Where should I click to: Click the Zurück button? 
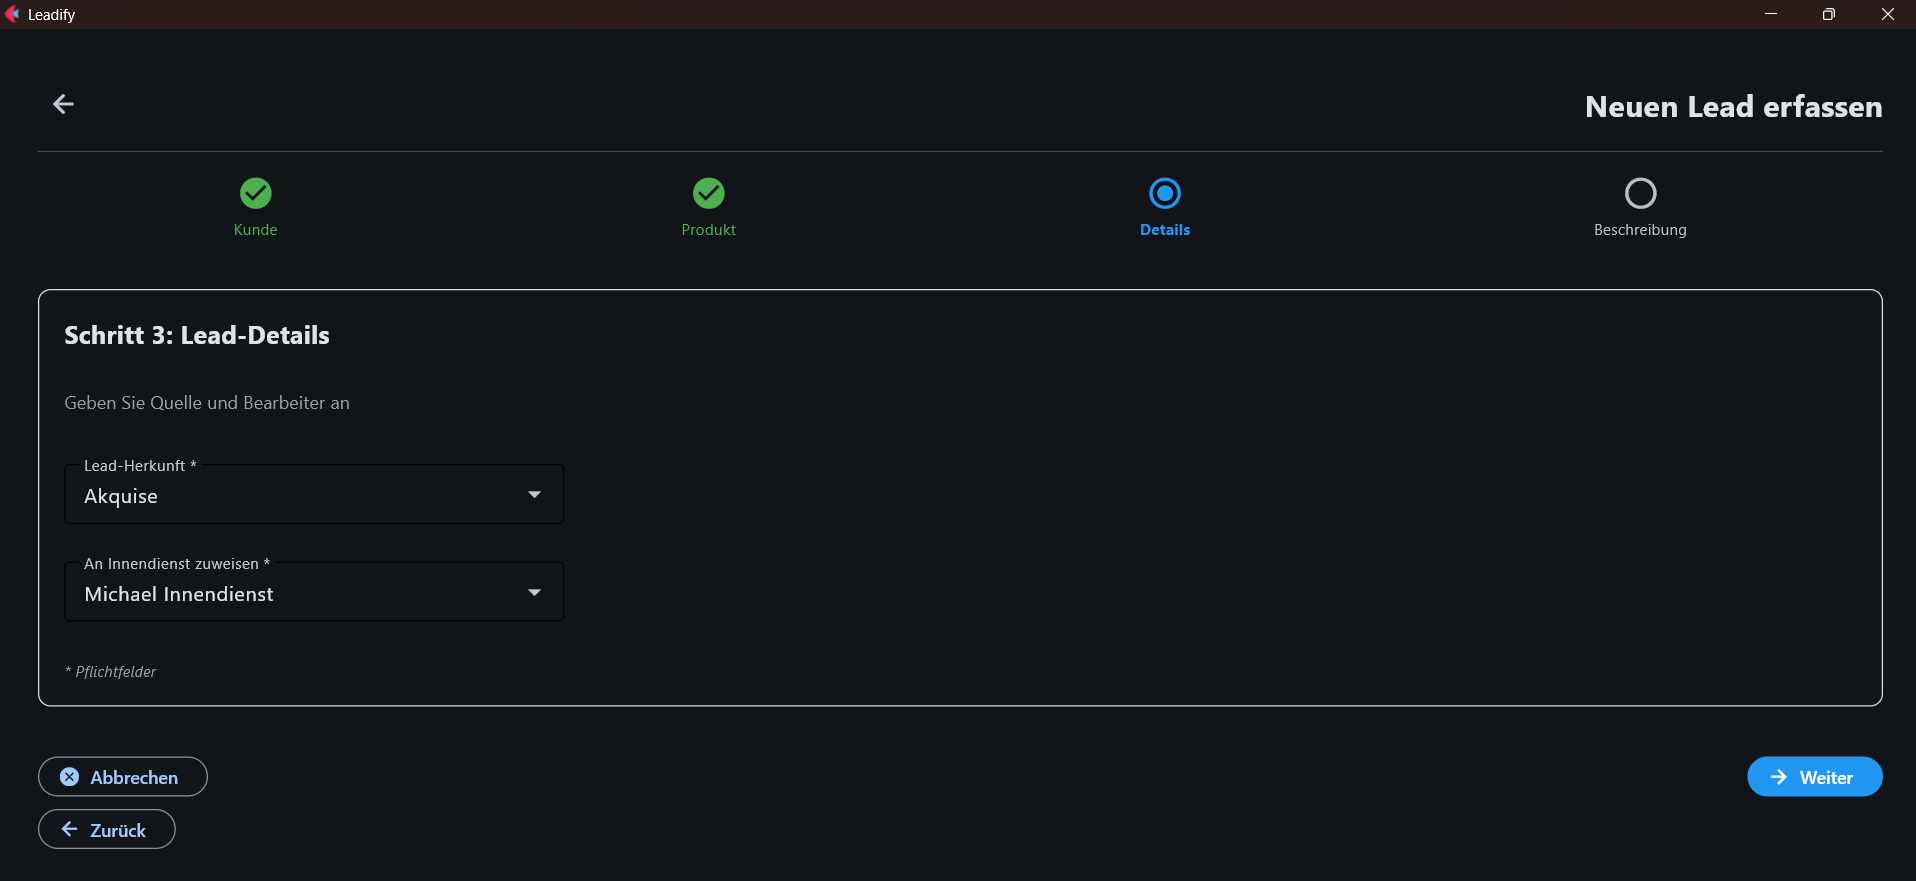106,829
